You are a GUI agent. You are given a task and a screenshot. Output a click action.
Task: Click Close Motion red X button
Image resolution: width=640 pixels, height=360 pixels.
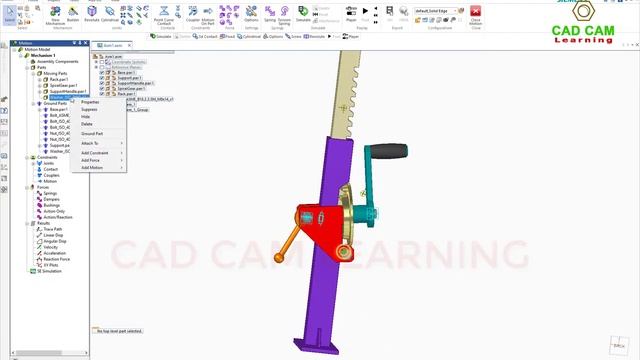[476, 16]
